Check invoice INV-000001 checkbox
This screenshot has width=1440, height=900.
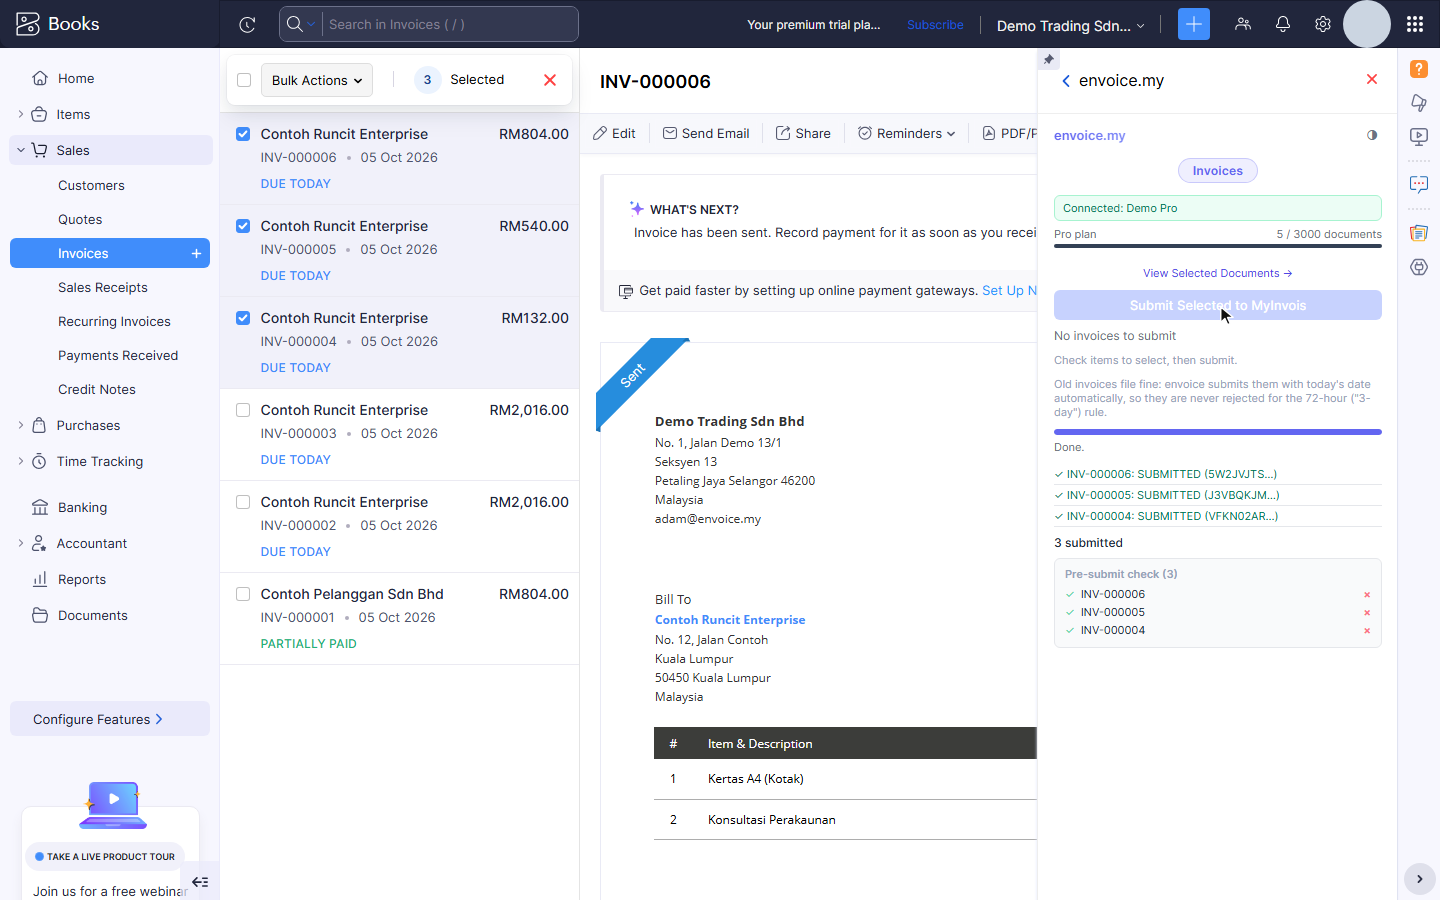tap(243, 594)
